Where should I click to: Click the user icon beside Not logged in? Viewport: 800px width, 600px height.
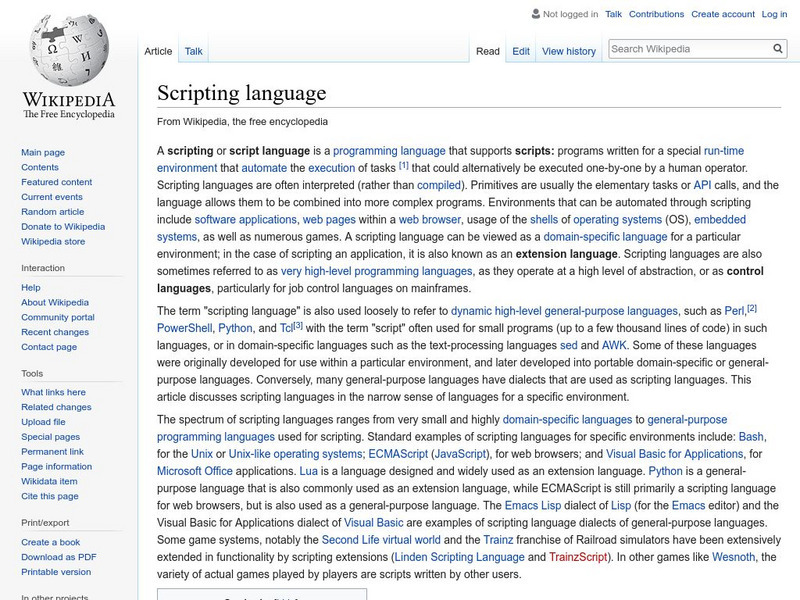[x=536, y=14]
